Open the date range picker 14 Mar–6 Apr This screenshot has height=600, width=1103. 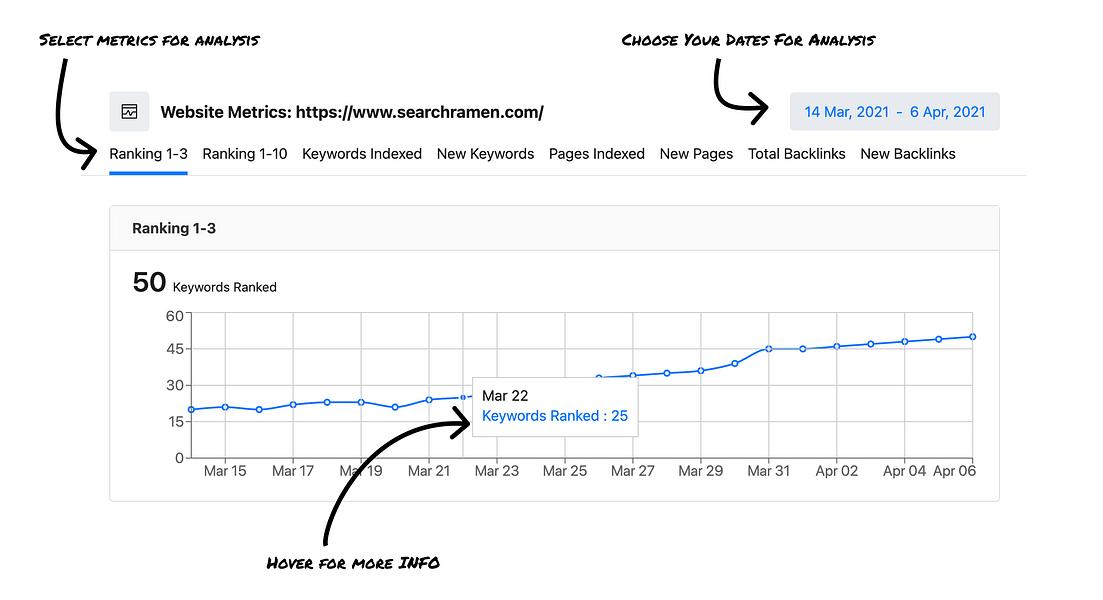(x=895, y=112)
